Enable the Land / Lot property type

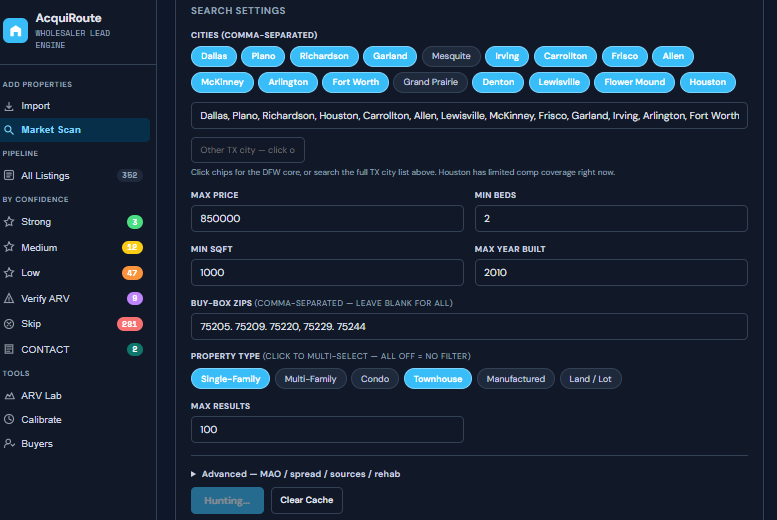click(591, 379)
